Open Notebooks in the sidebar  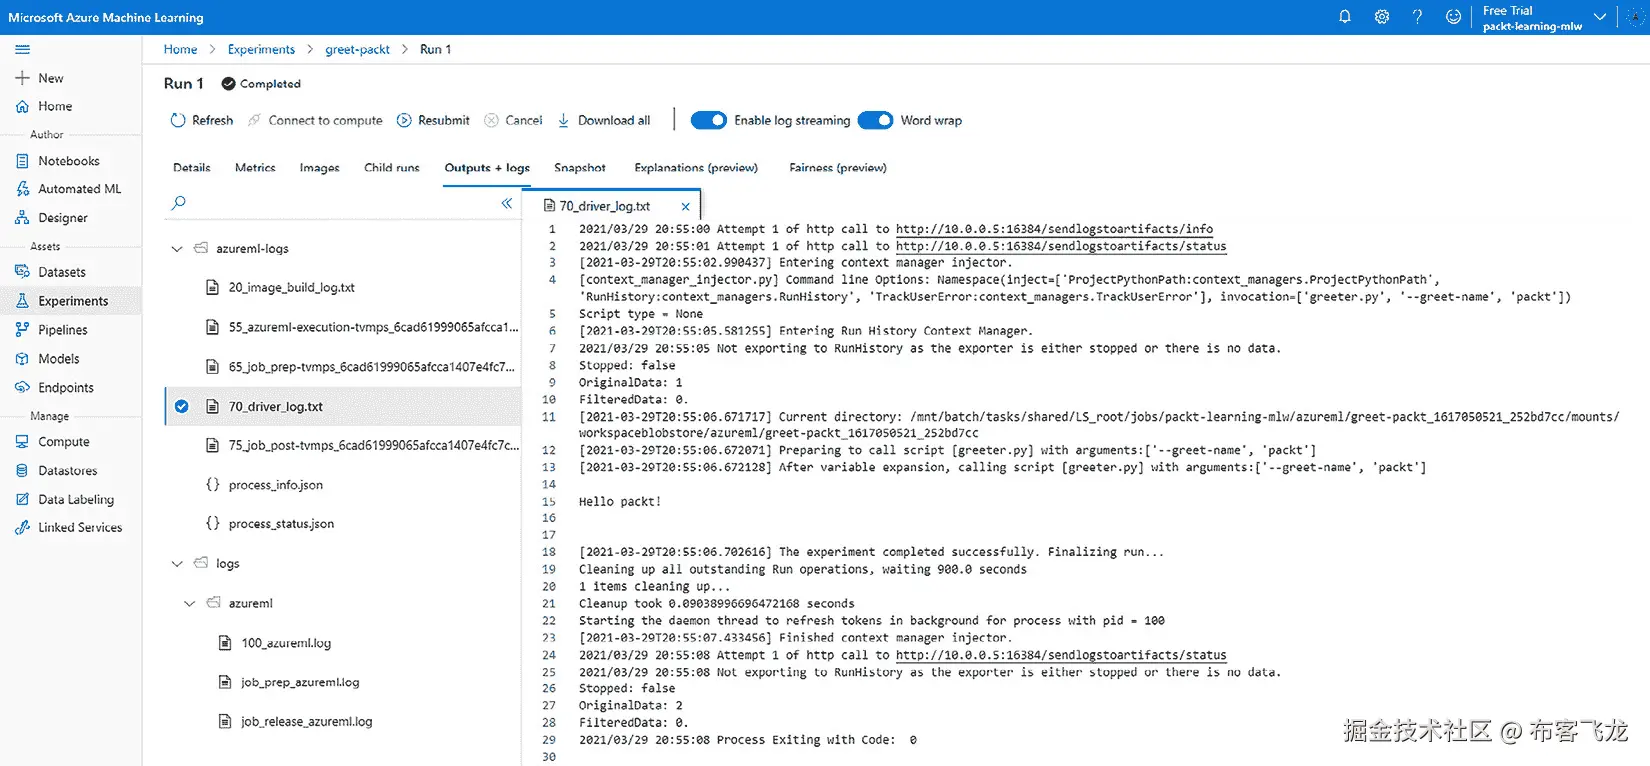[x=58, y=161]
